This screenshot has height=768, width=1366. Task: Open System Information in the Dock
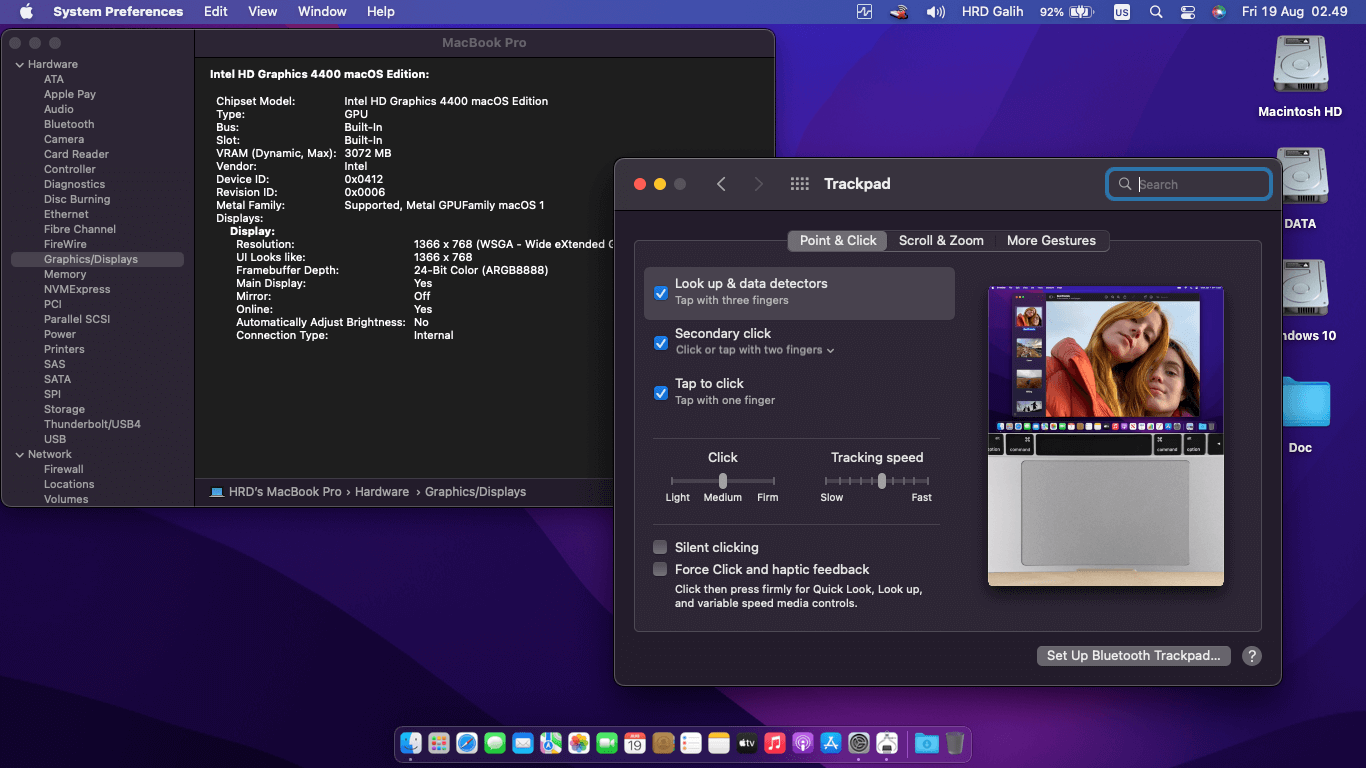point(887,743)
